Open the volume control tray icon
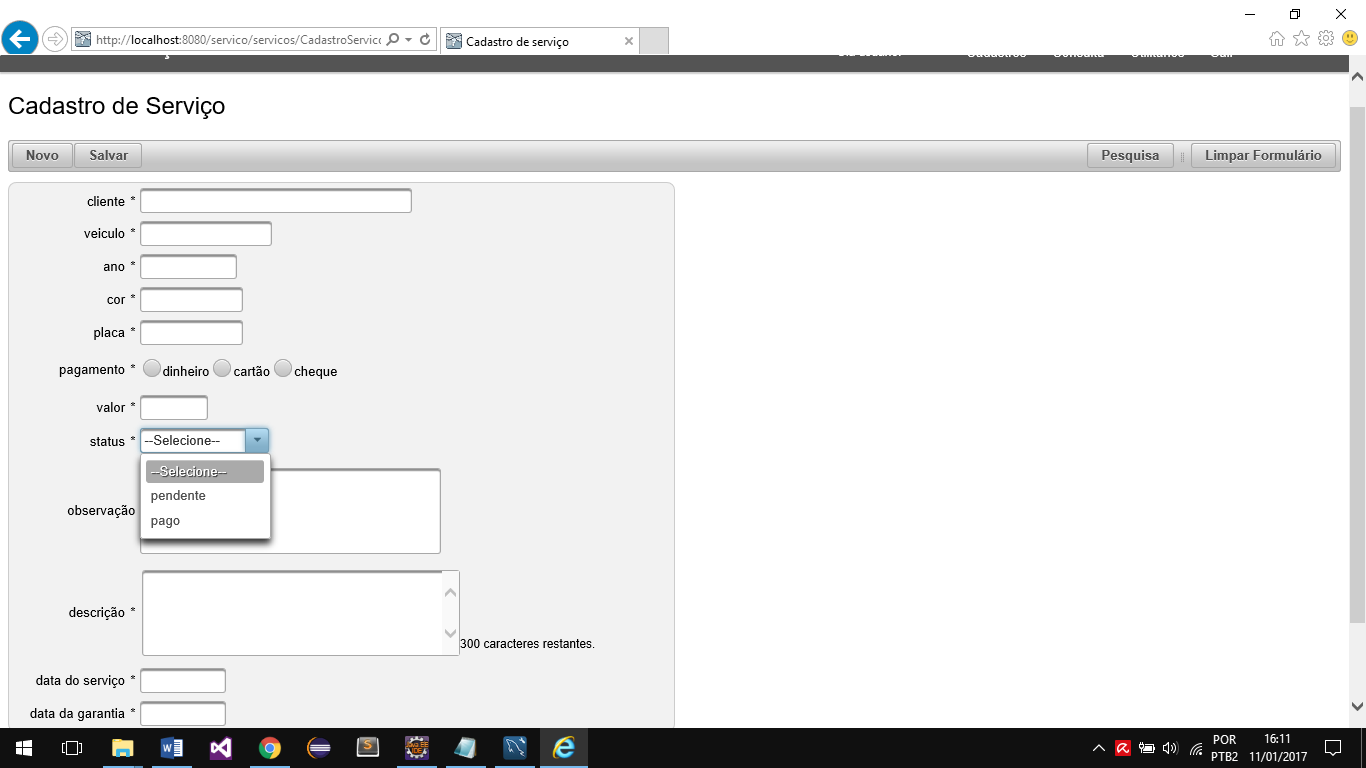 1170,748
